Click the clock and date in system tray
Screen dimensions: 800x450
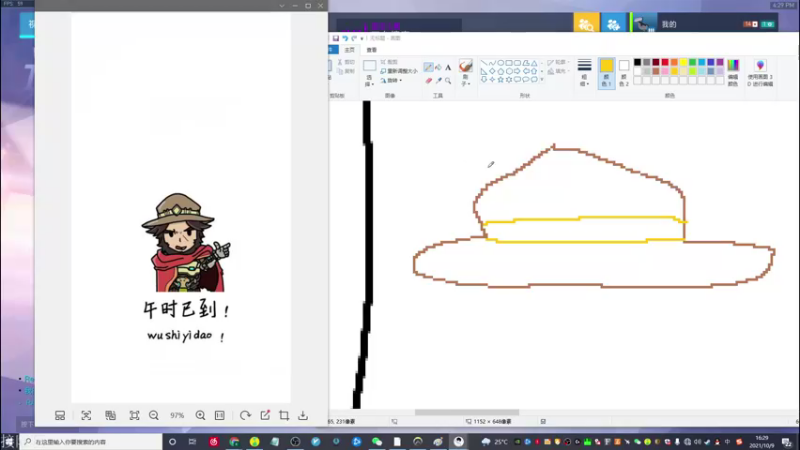click(762, 442)
